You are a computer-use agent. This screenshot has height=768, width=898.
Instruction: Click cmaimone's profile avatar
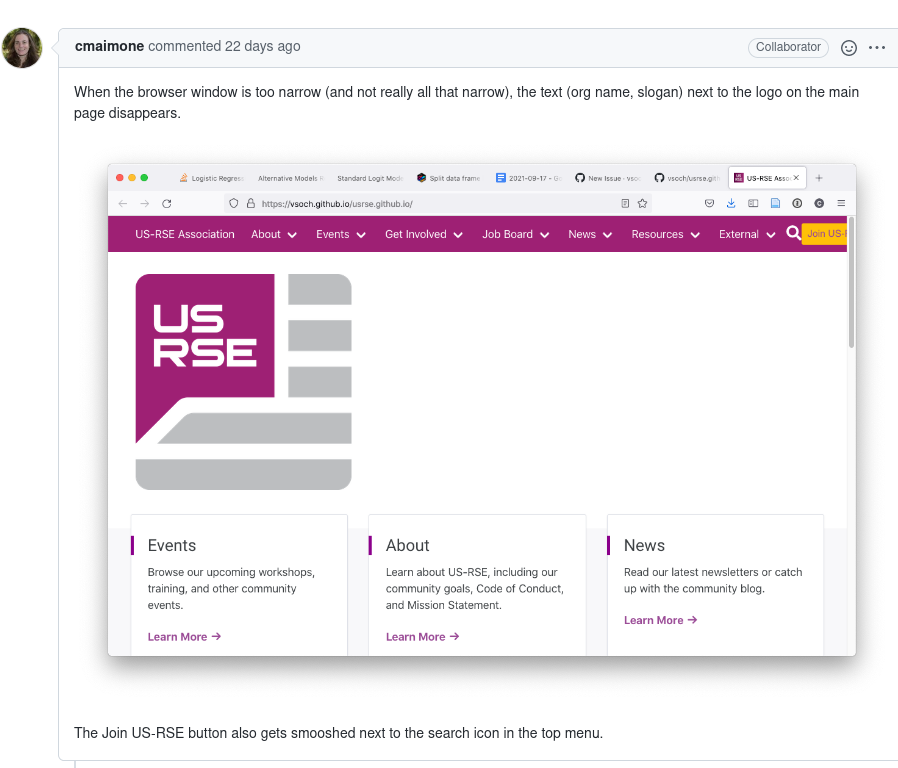pyautogui.click(x=22, y=48)
